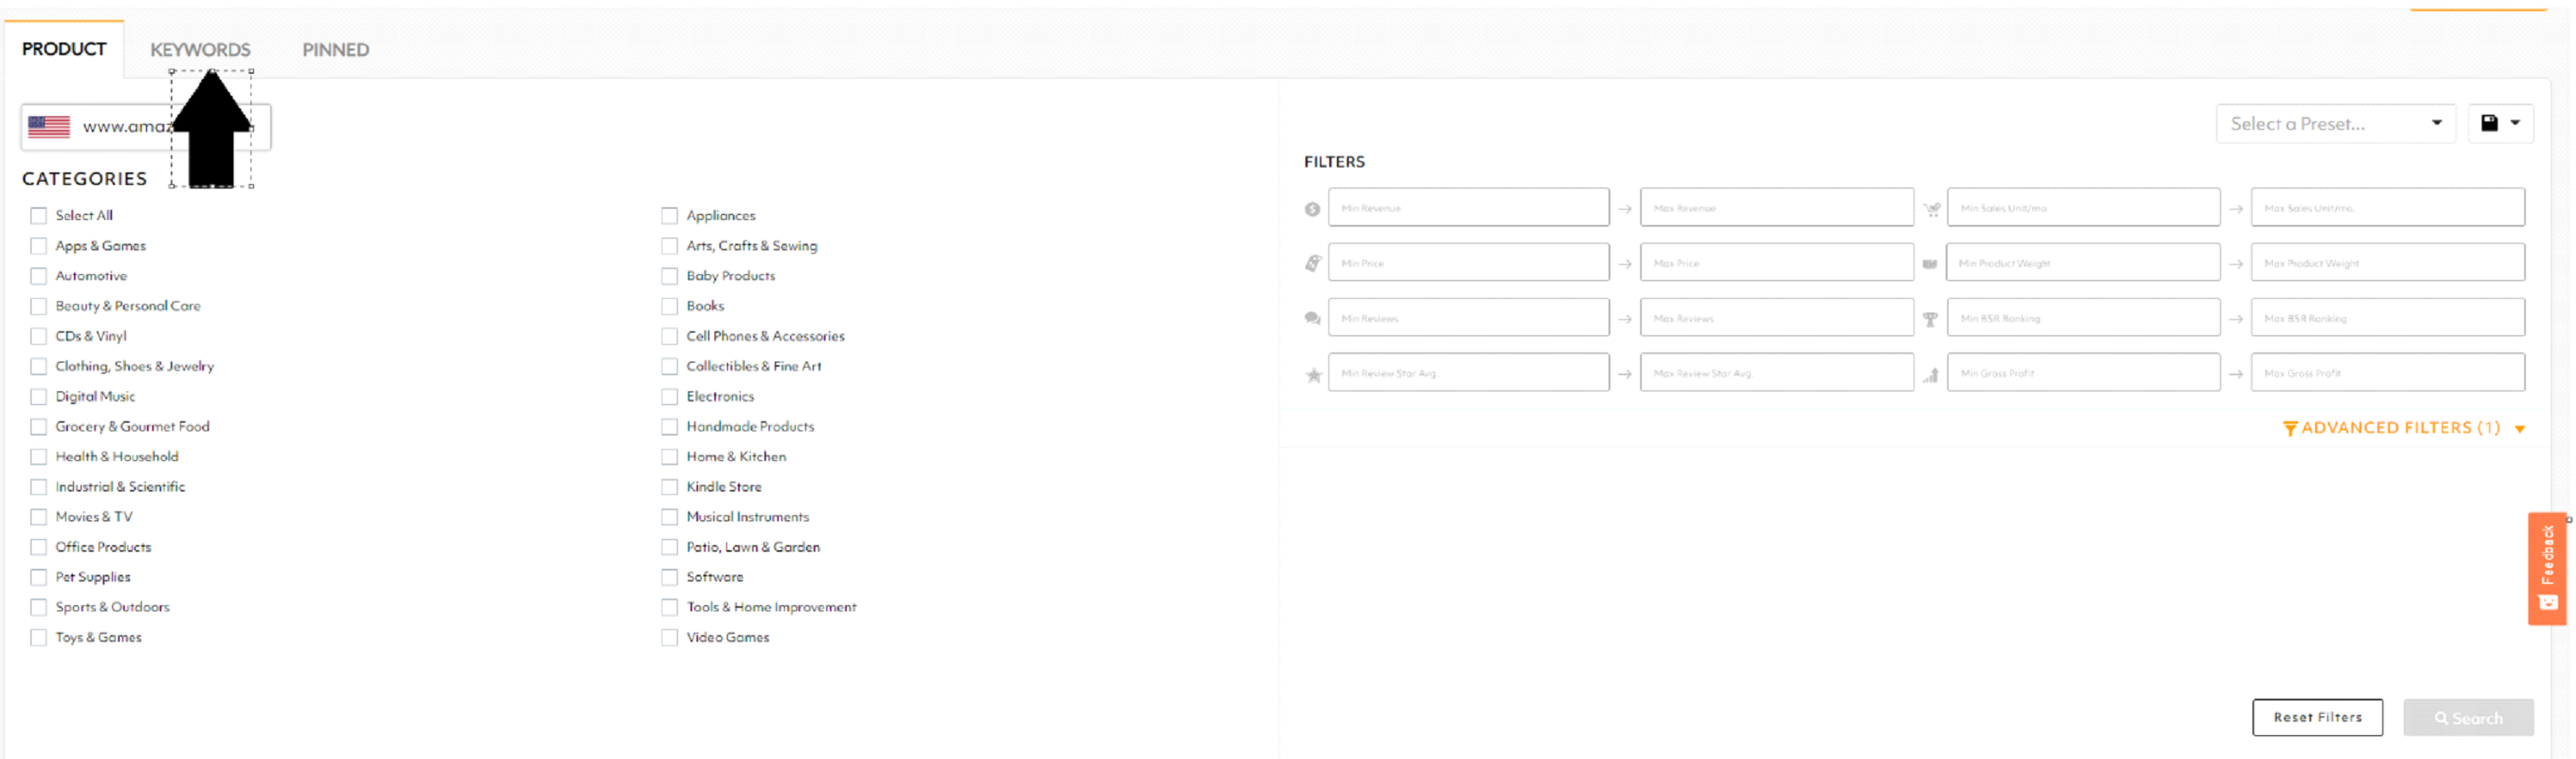Focus the Min Revenue input field

point(1467,208)
